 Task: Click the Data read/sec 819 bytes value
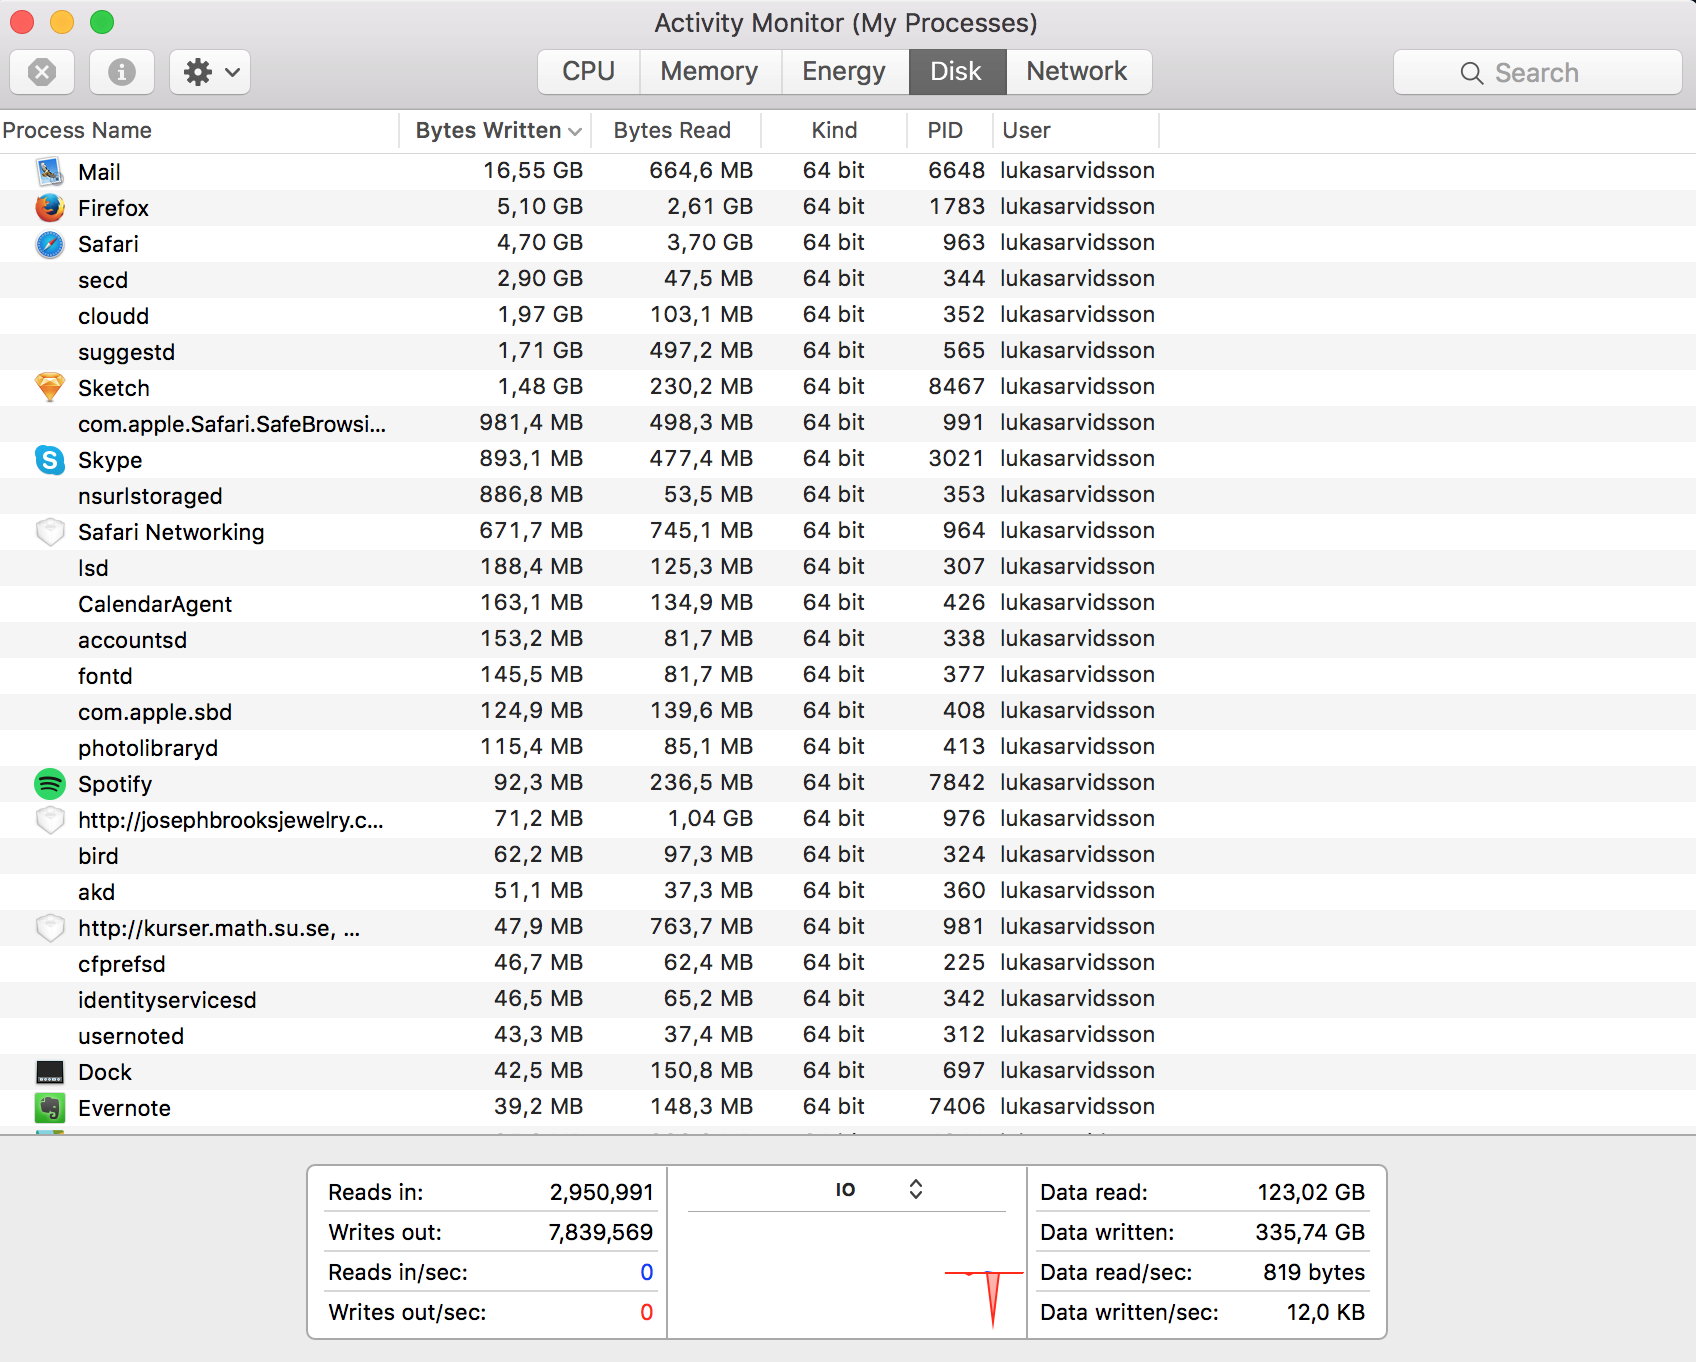pos(1314,1272)
